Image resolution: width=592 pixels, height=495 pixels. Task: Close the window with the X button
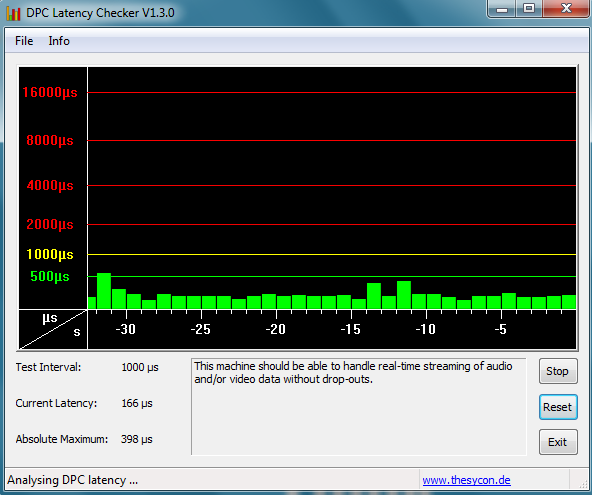coord(566,9)
